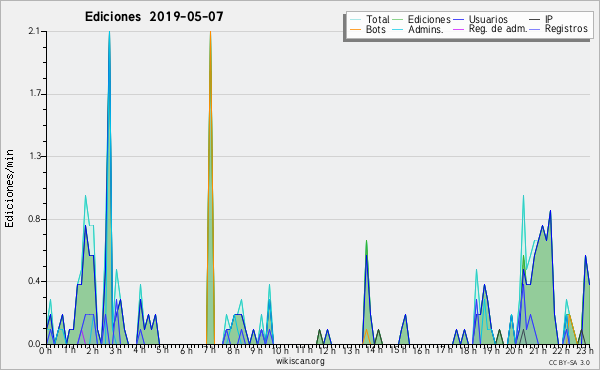600x370 pixels.
Task: Click the orange Bots legend line swatch
Action: coord(355,29)
